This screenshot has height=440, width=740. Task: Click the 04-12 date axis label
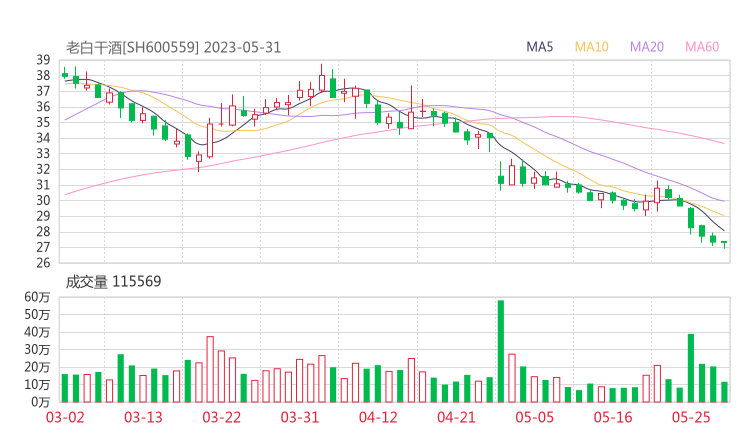coord(378,417)
